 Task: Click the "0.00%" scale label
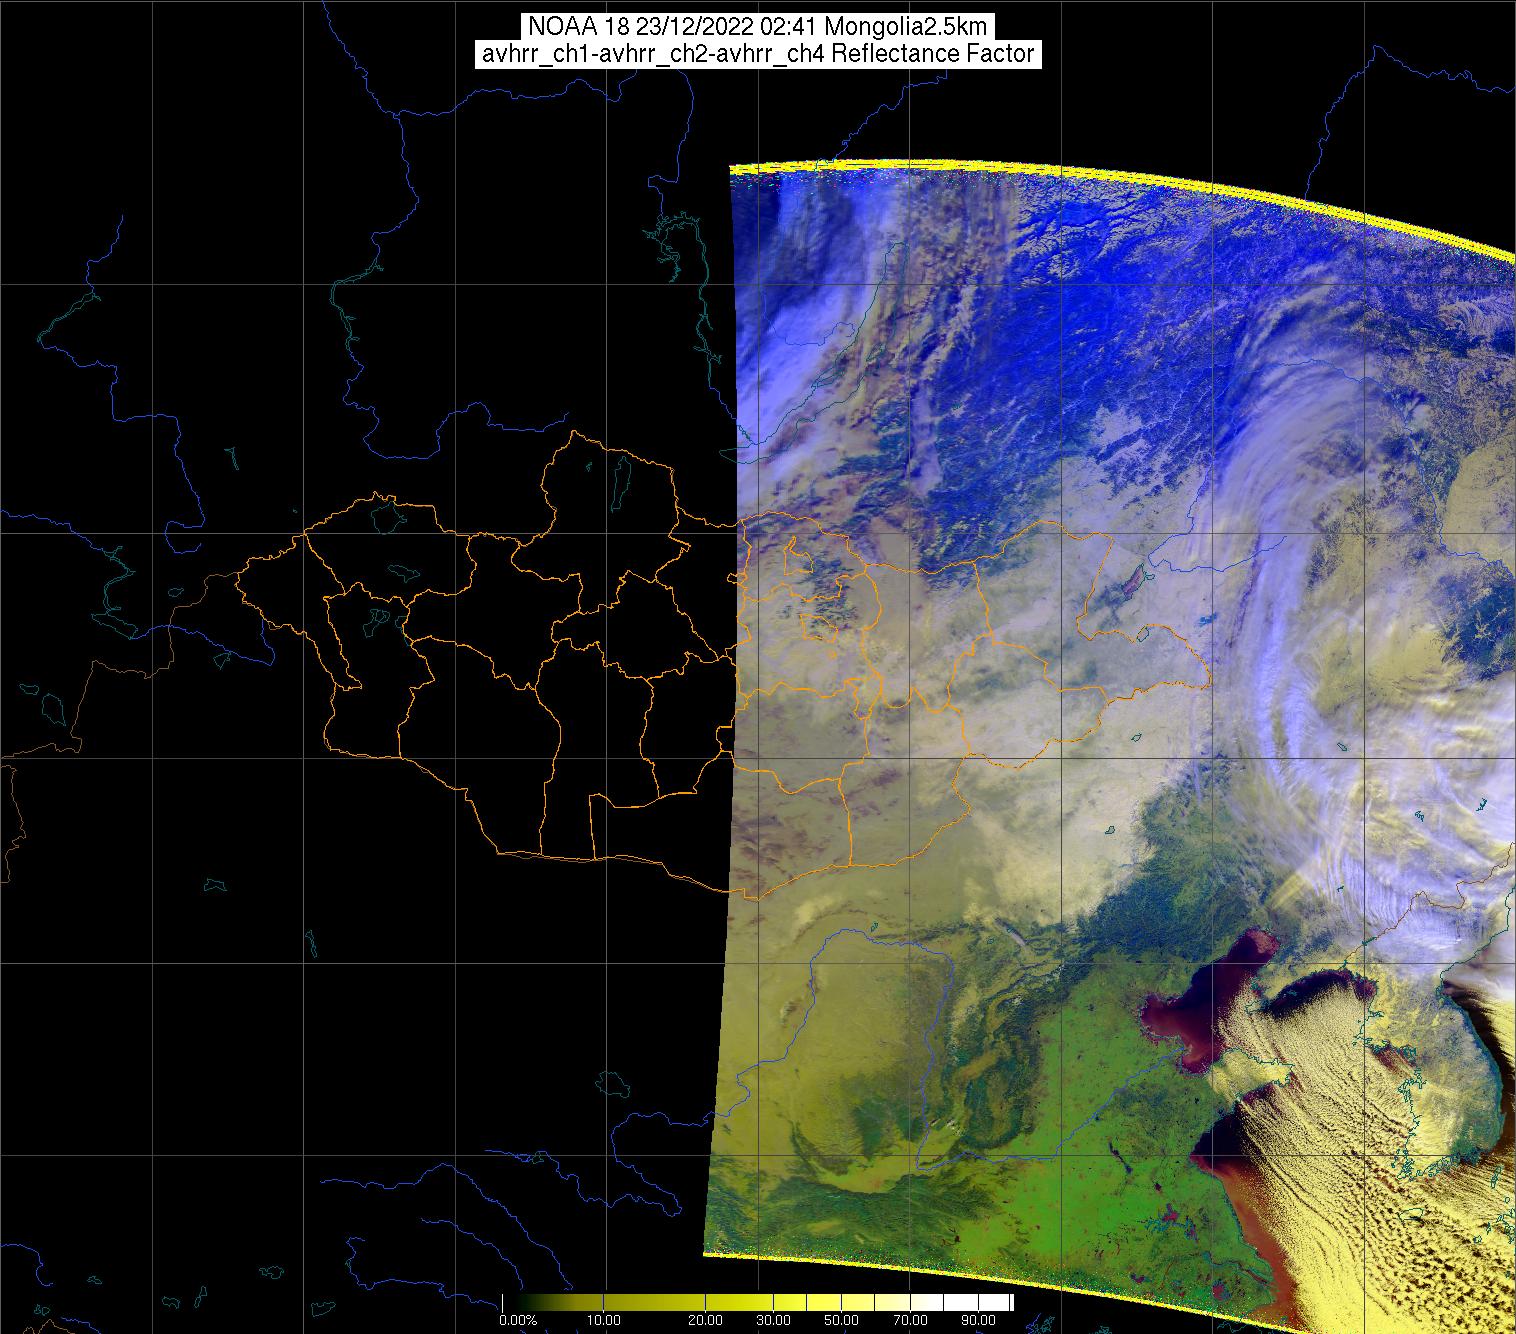[518, 1321]
